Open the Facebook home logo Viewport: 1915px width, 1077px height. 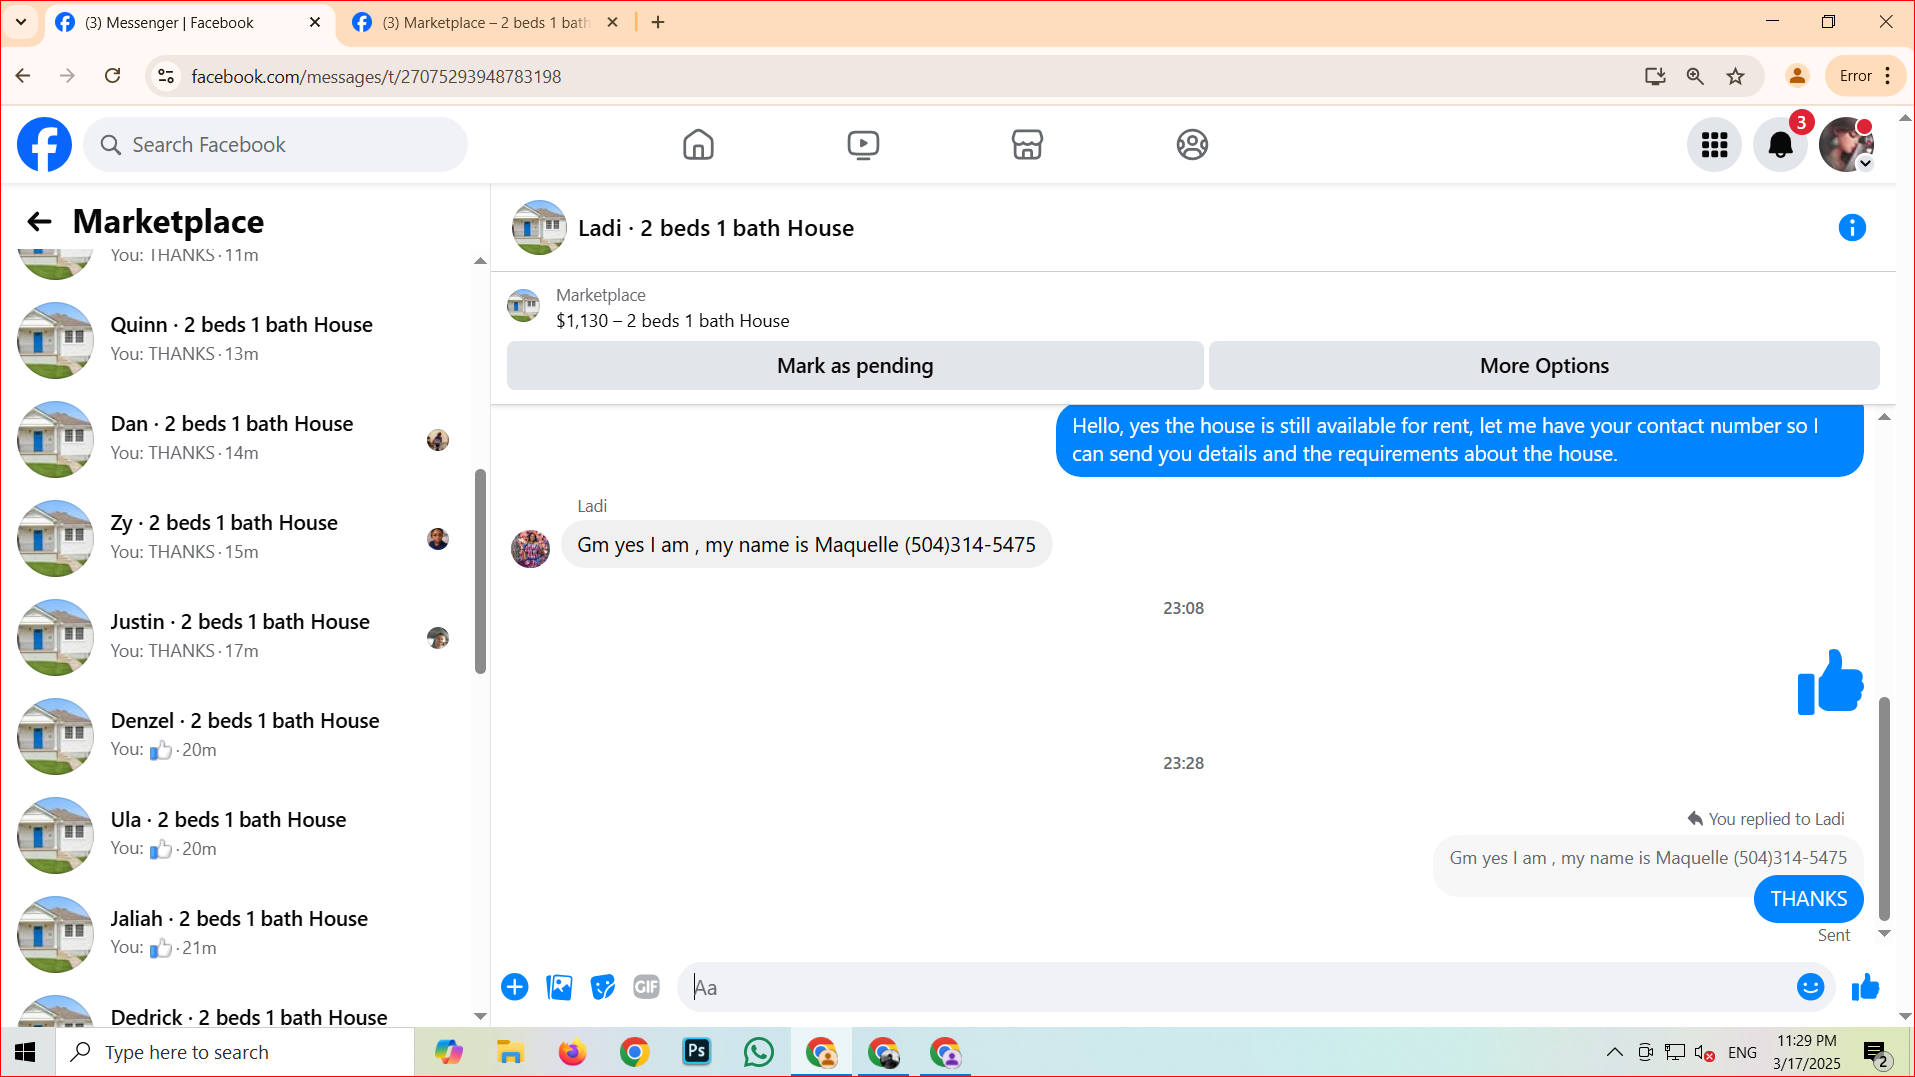(x=45, y=145)
